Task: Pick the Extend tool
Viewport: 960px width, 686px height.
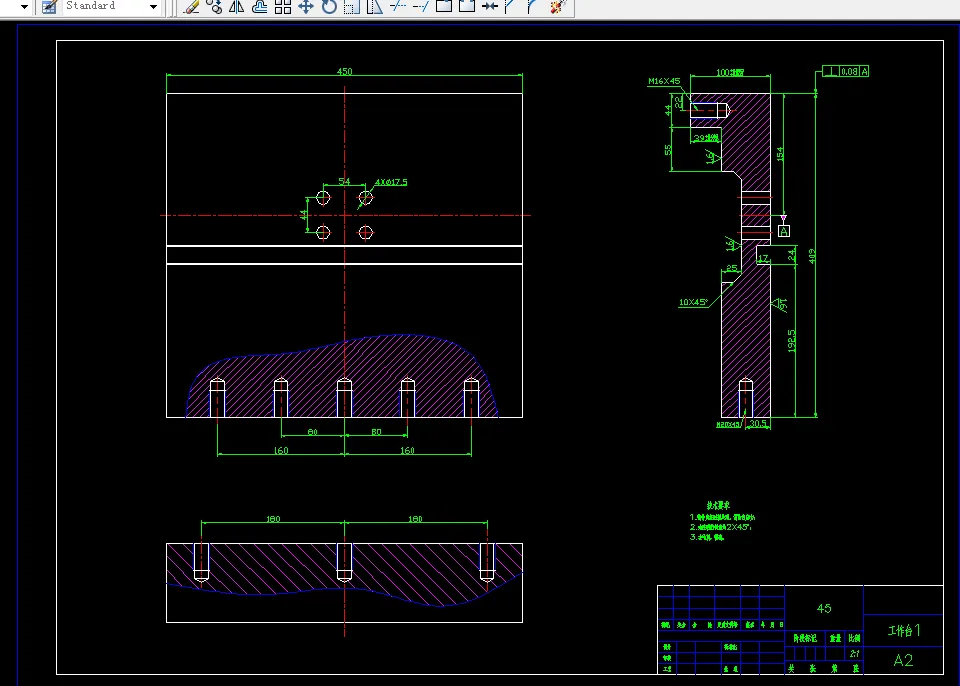Action: pos(420,7)
